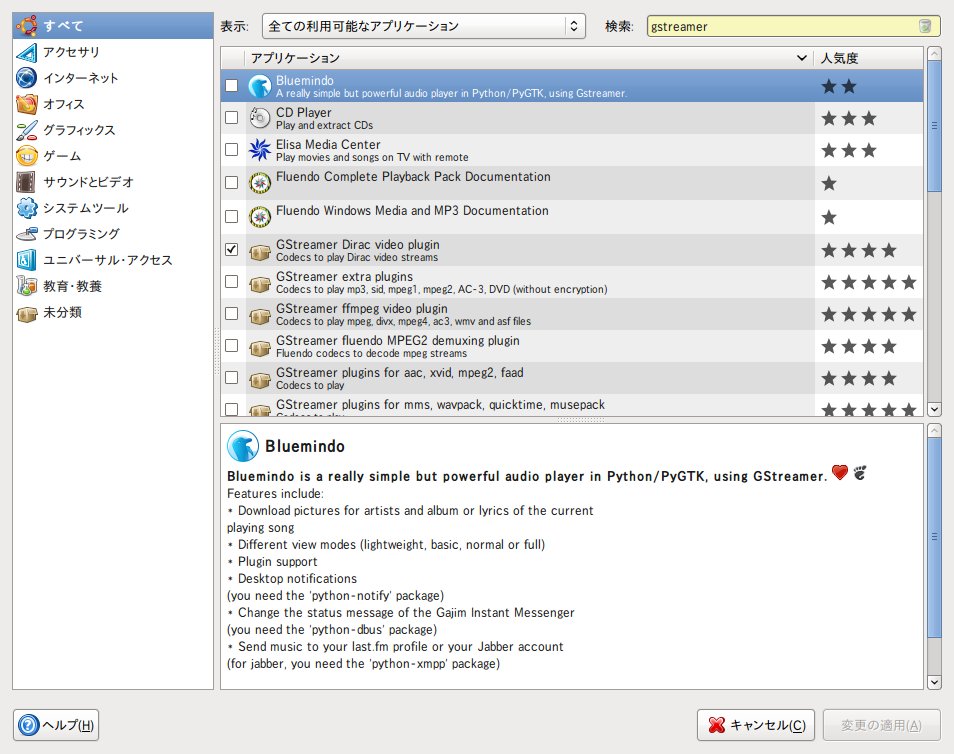Click the red heart icon in description
The width and height of the screenshot is (954, 754).
point(840,472)
